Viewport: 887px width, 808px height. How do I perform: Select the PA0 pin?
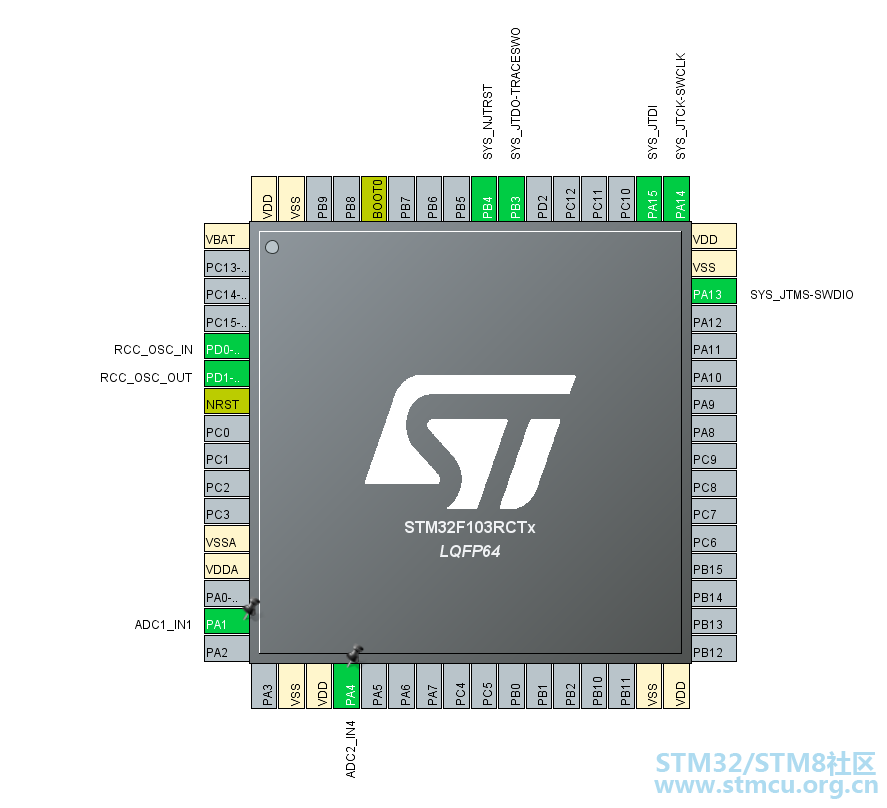click(227, 594)
